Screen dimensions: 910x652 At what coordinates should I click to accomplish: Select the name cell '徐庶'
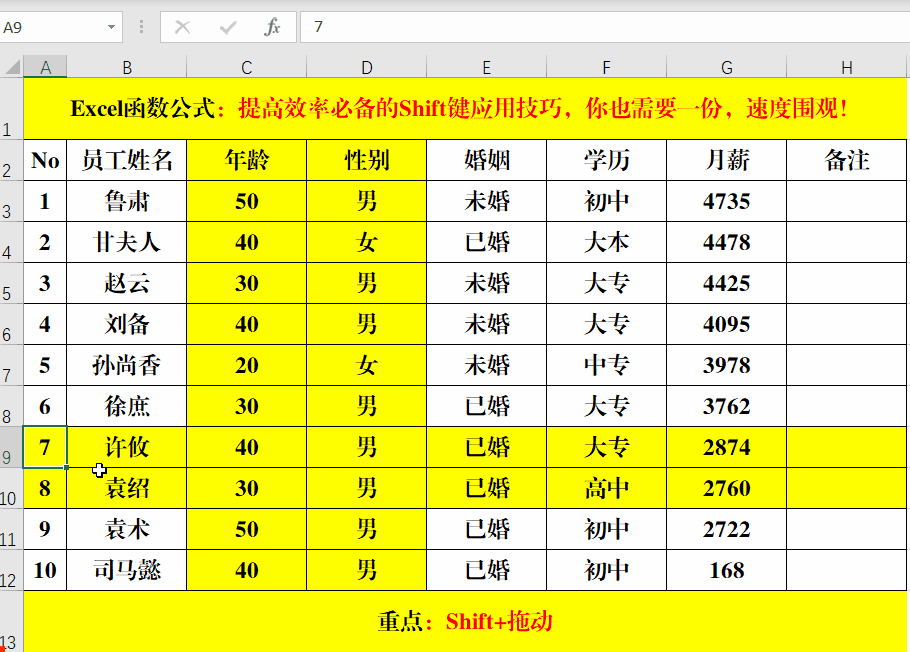click(127, 406)
